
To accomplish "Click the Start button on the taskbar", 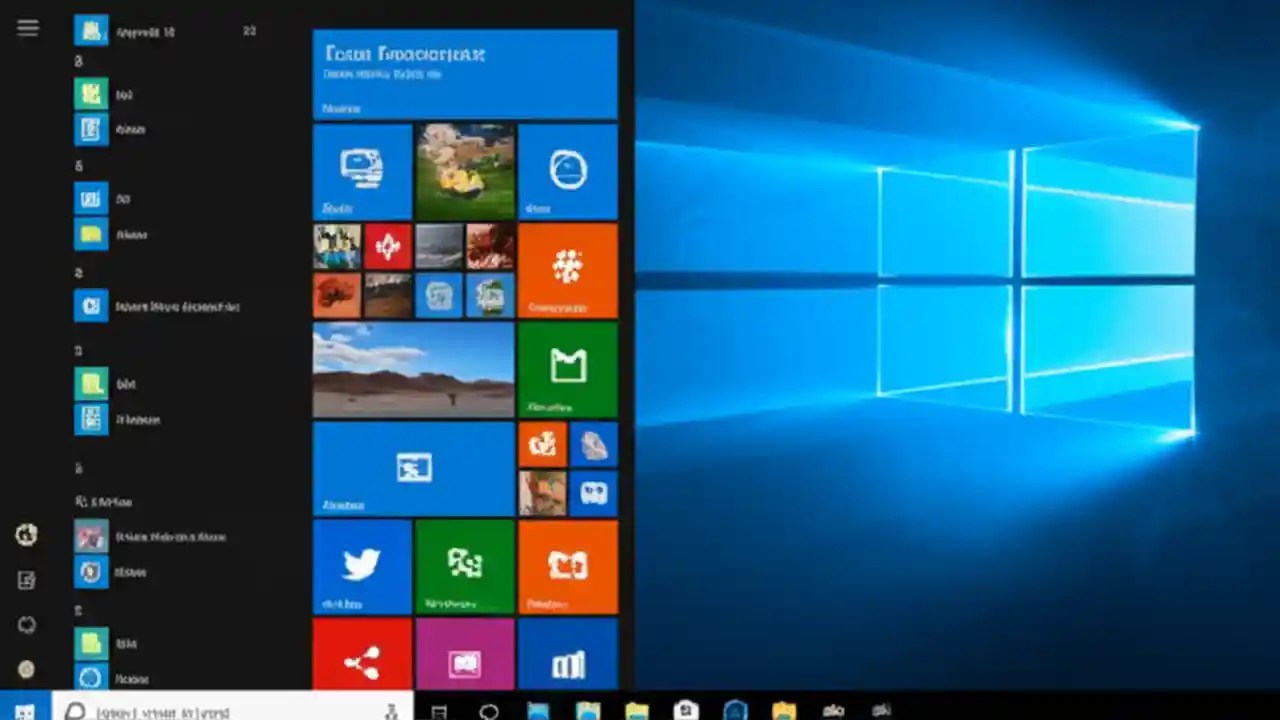I will 22,712.
